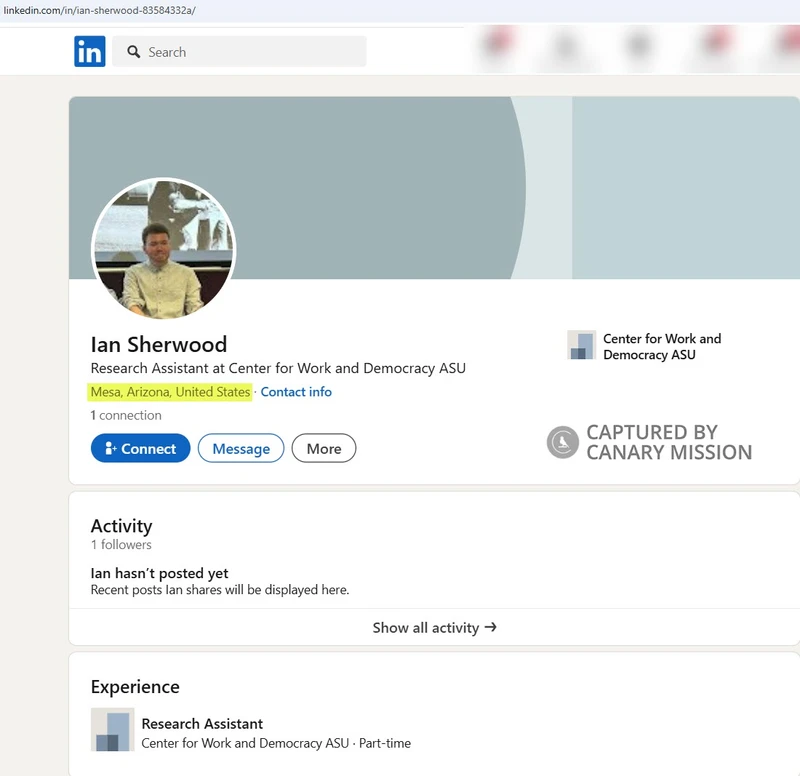800x776 pixels.
Task: Click the company logo in Experience section
Action: [x=112, y=730]
